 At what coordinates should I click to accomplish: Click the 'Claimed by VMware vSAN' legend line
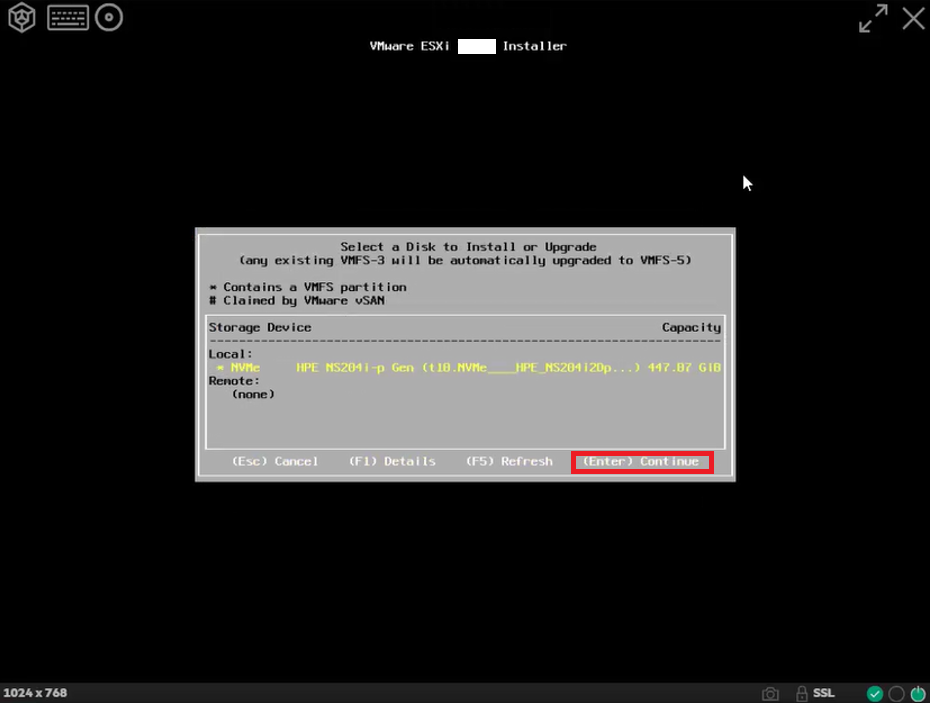coord(297,300)
